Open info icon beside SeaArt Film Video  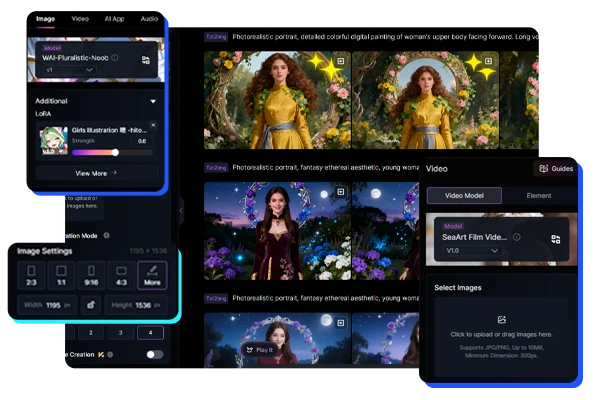pyautogui.click(x=517, y=237)
